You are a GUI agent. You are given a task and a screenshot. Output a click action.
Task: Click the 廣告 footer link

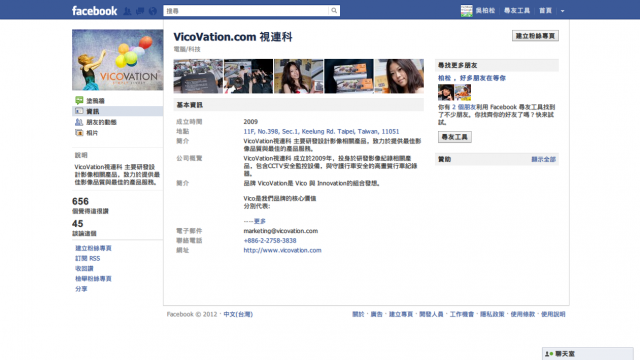376,314
